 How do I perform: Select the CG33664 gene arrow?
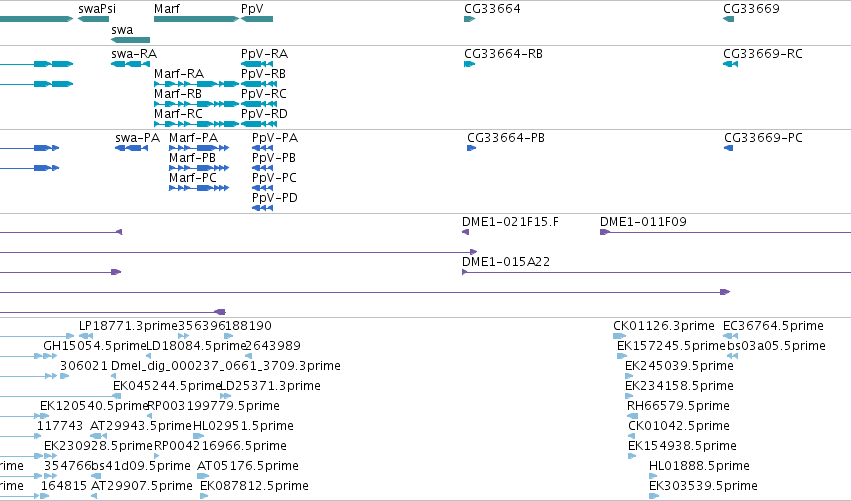[x=469, y=19]
